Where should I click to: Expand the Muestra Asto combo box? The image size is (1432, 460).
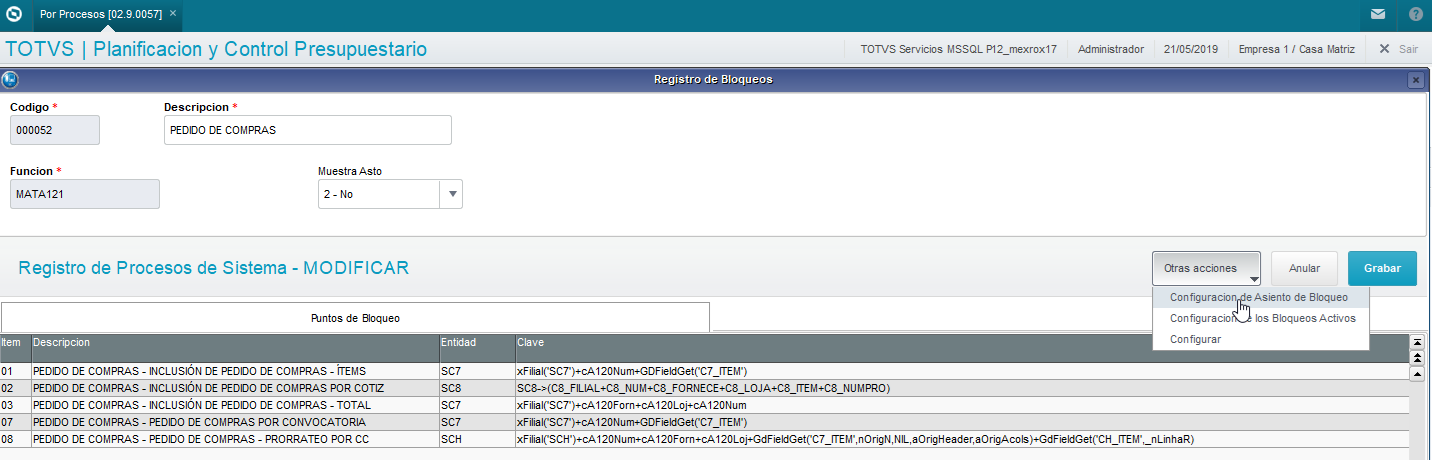(452, 194)
